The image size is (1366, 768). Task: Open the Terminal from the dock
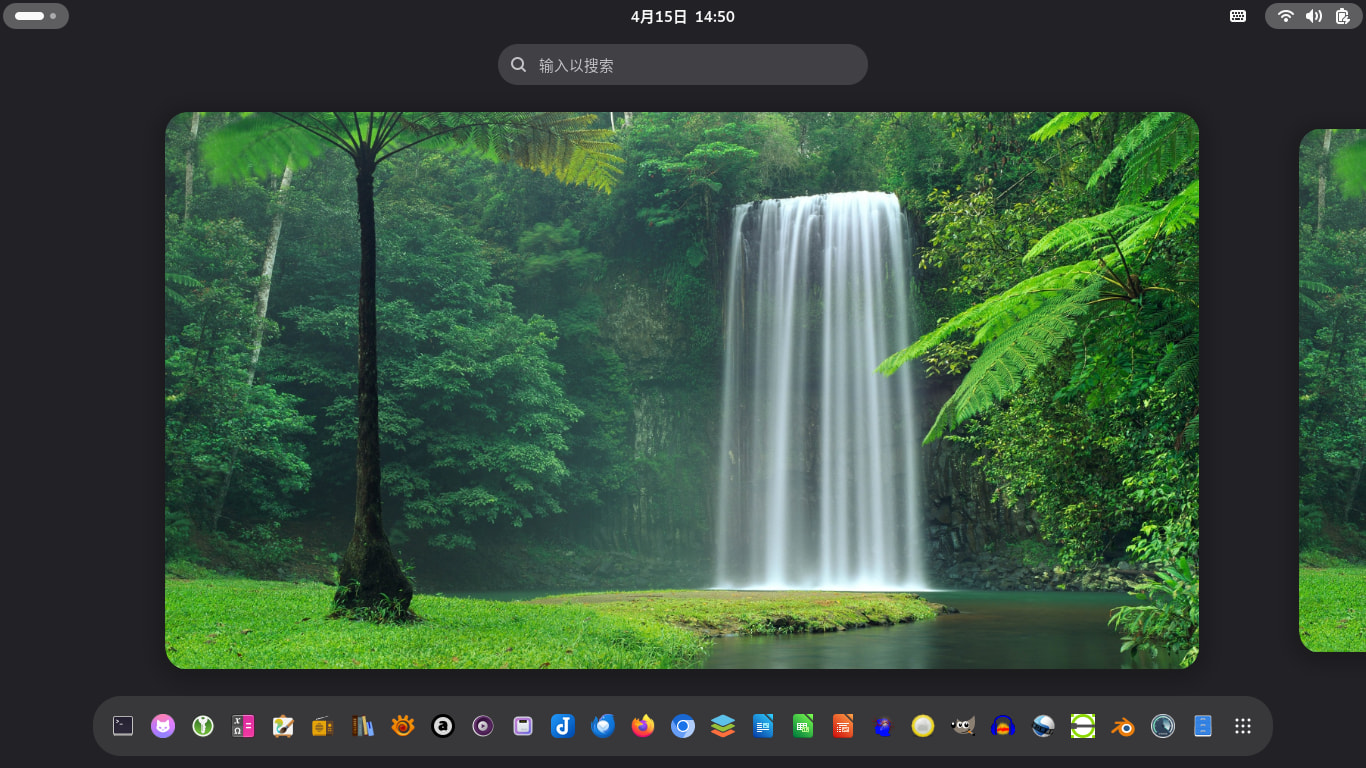[x=123, y=726]
